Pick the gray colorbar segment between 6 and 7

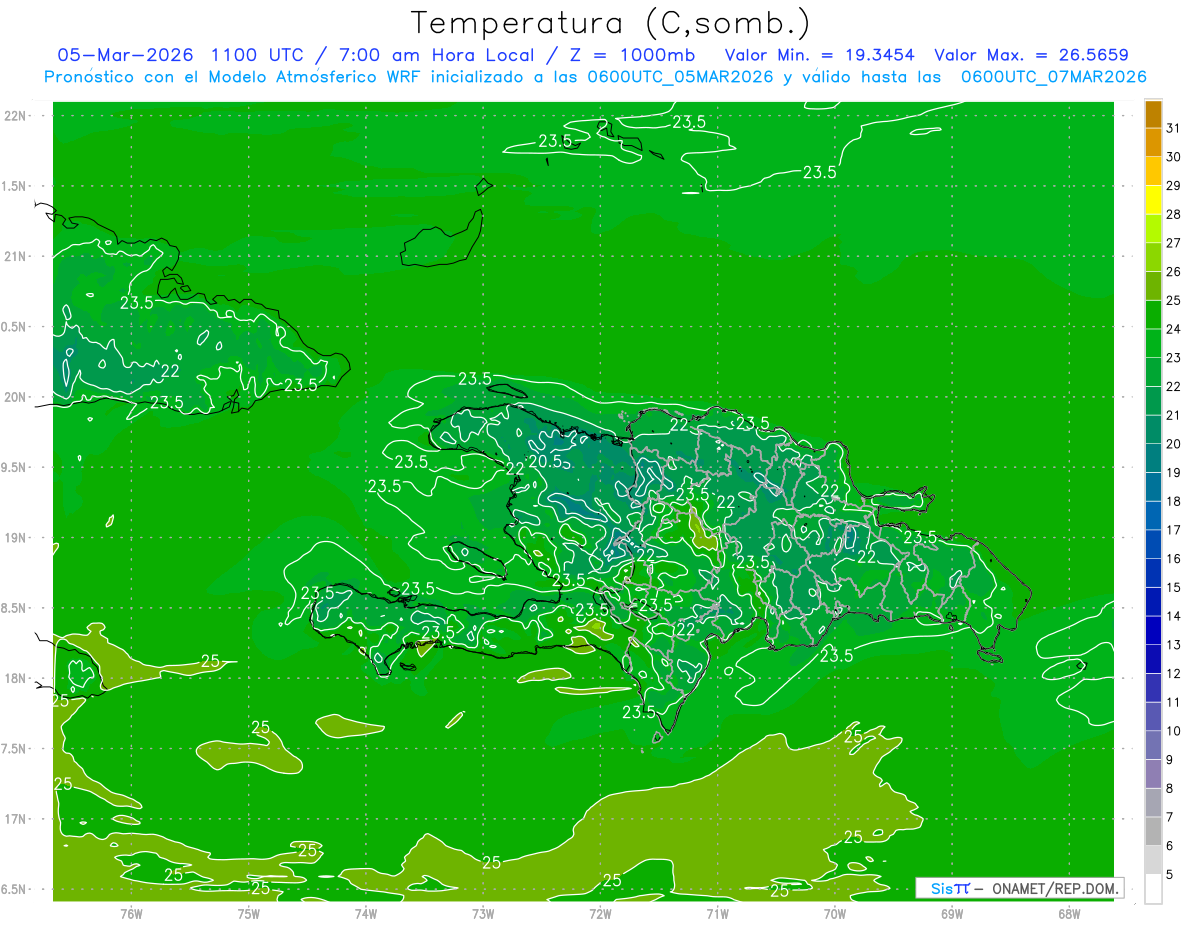[x=1153, y=831]
